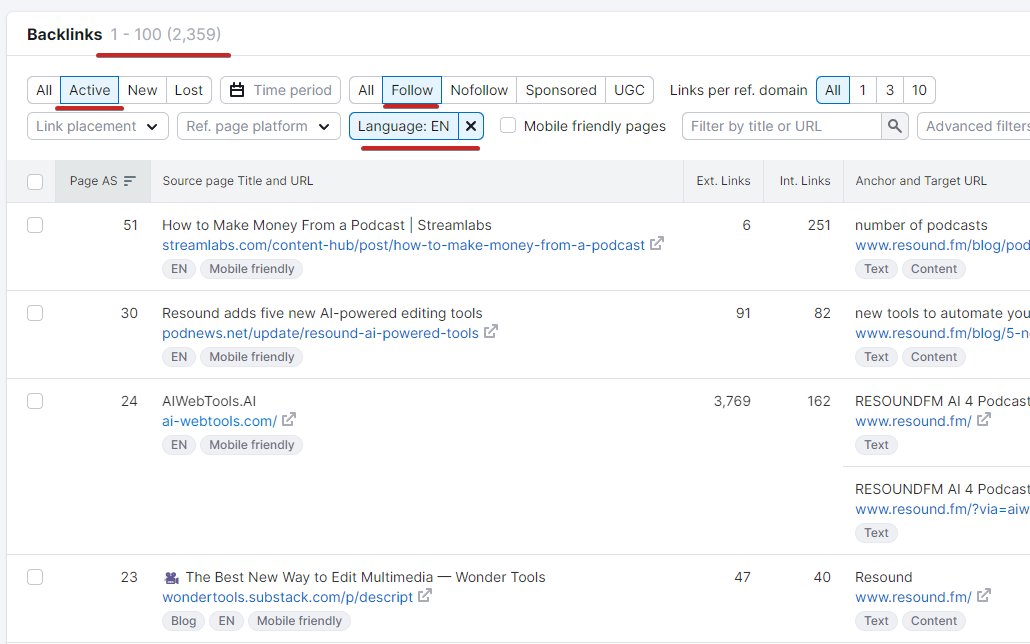Click EN tag on podnews row
This screenshot has height=644, width=1030.
[x=179, y=357]
